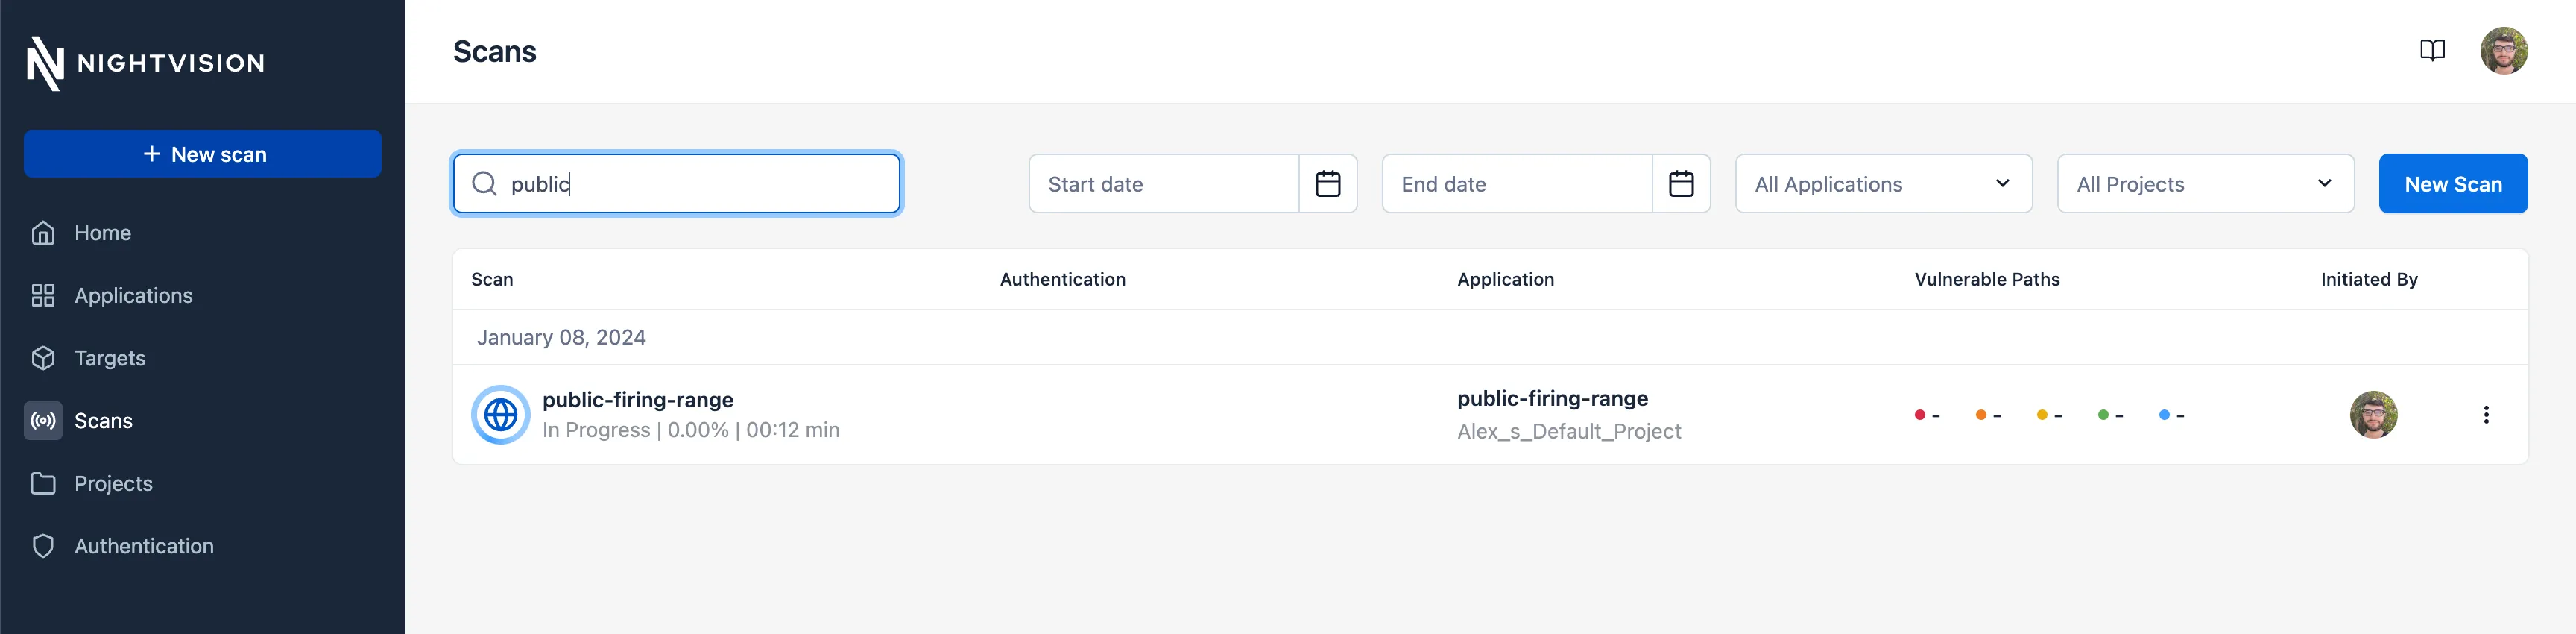This screenshot has width=2576, height=634.
Task: Expand the All Projects dropdown
Action: coord(2205,184)
